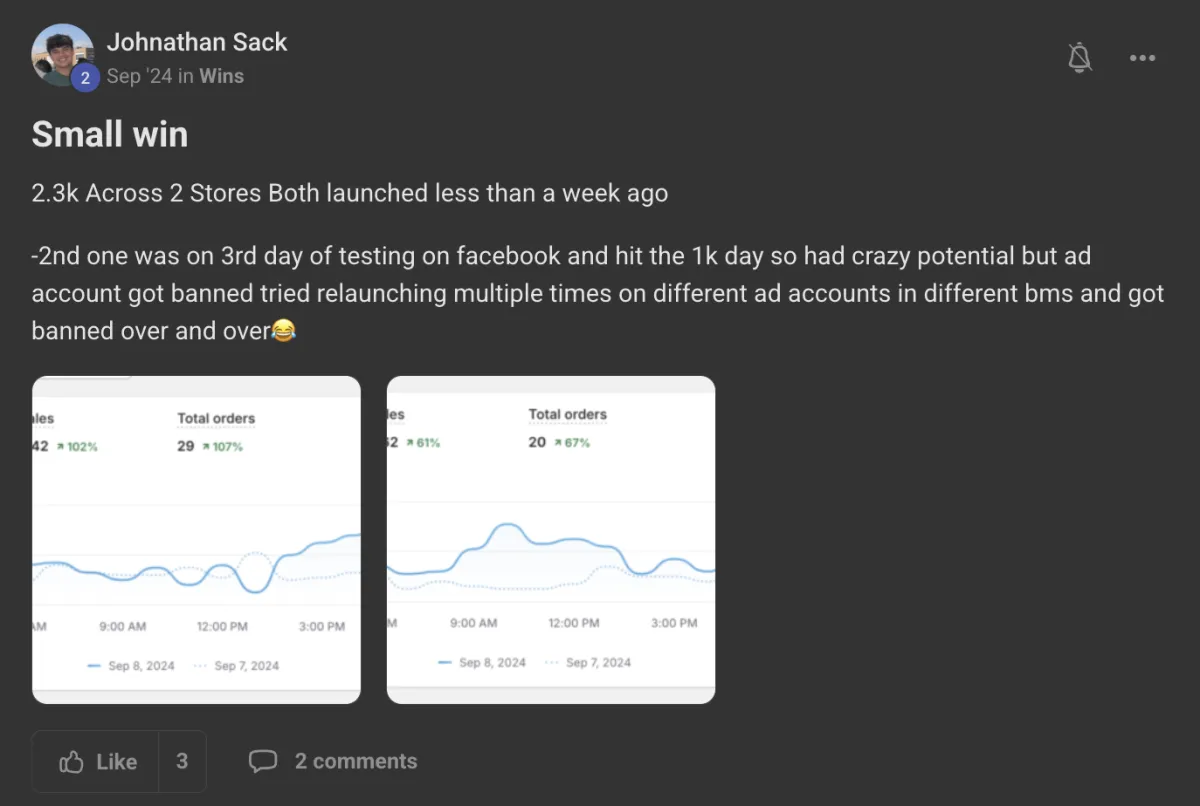Open the Wins category link
The image size is (1200, 806).
221,76
